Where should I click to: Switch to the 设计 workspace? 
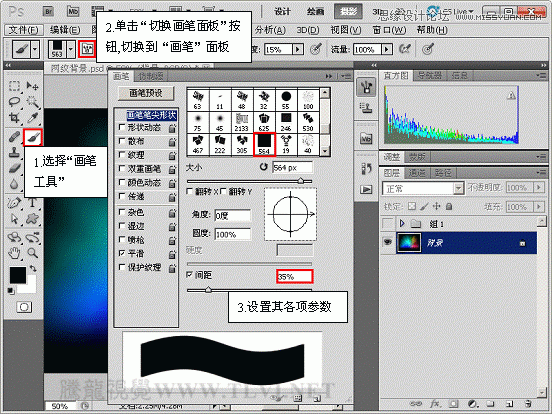283,12
